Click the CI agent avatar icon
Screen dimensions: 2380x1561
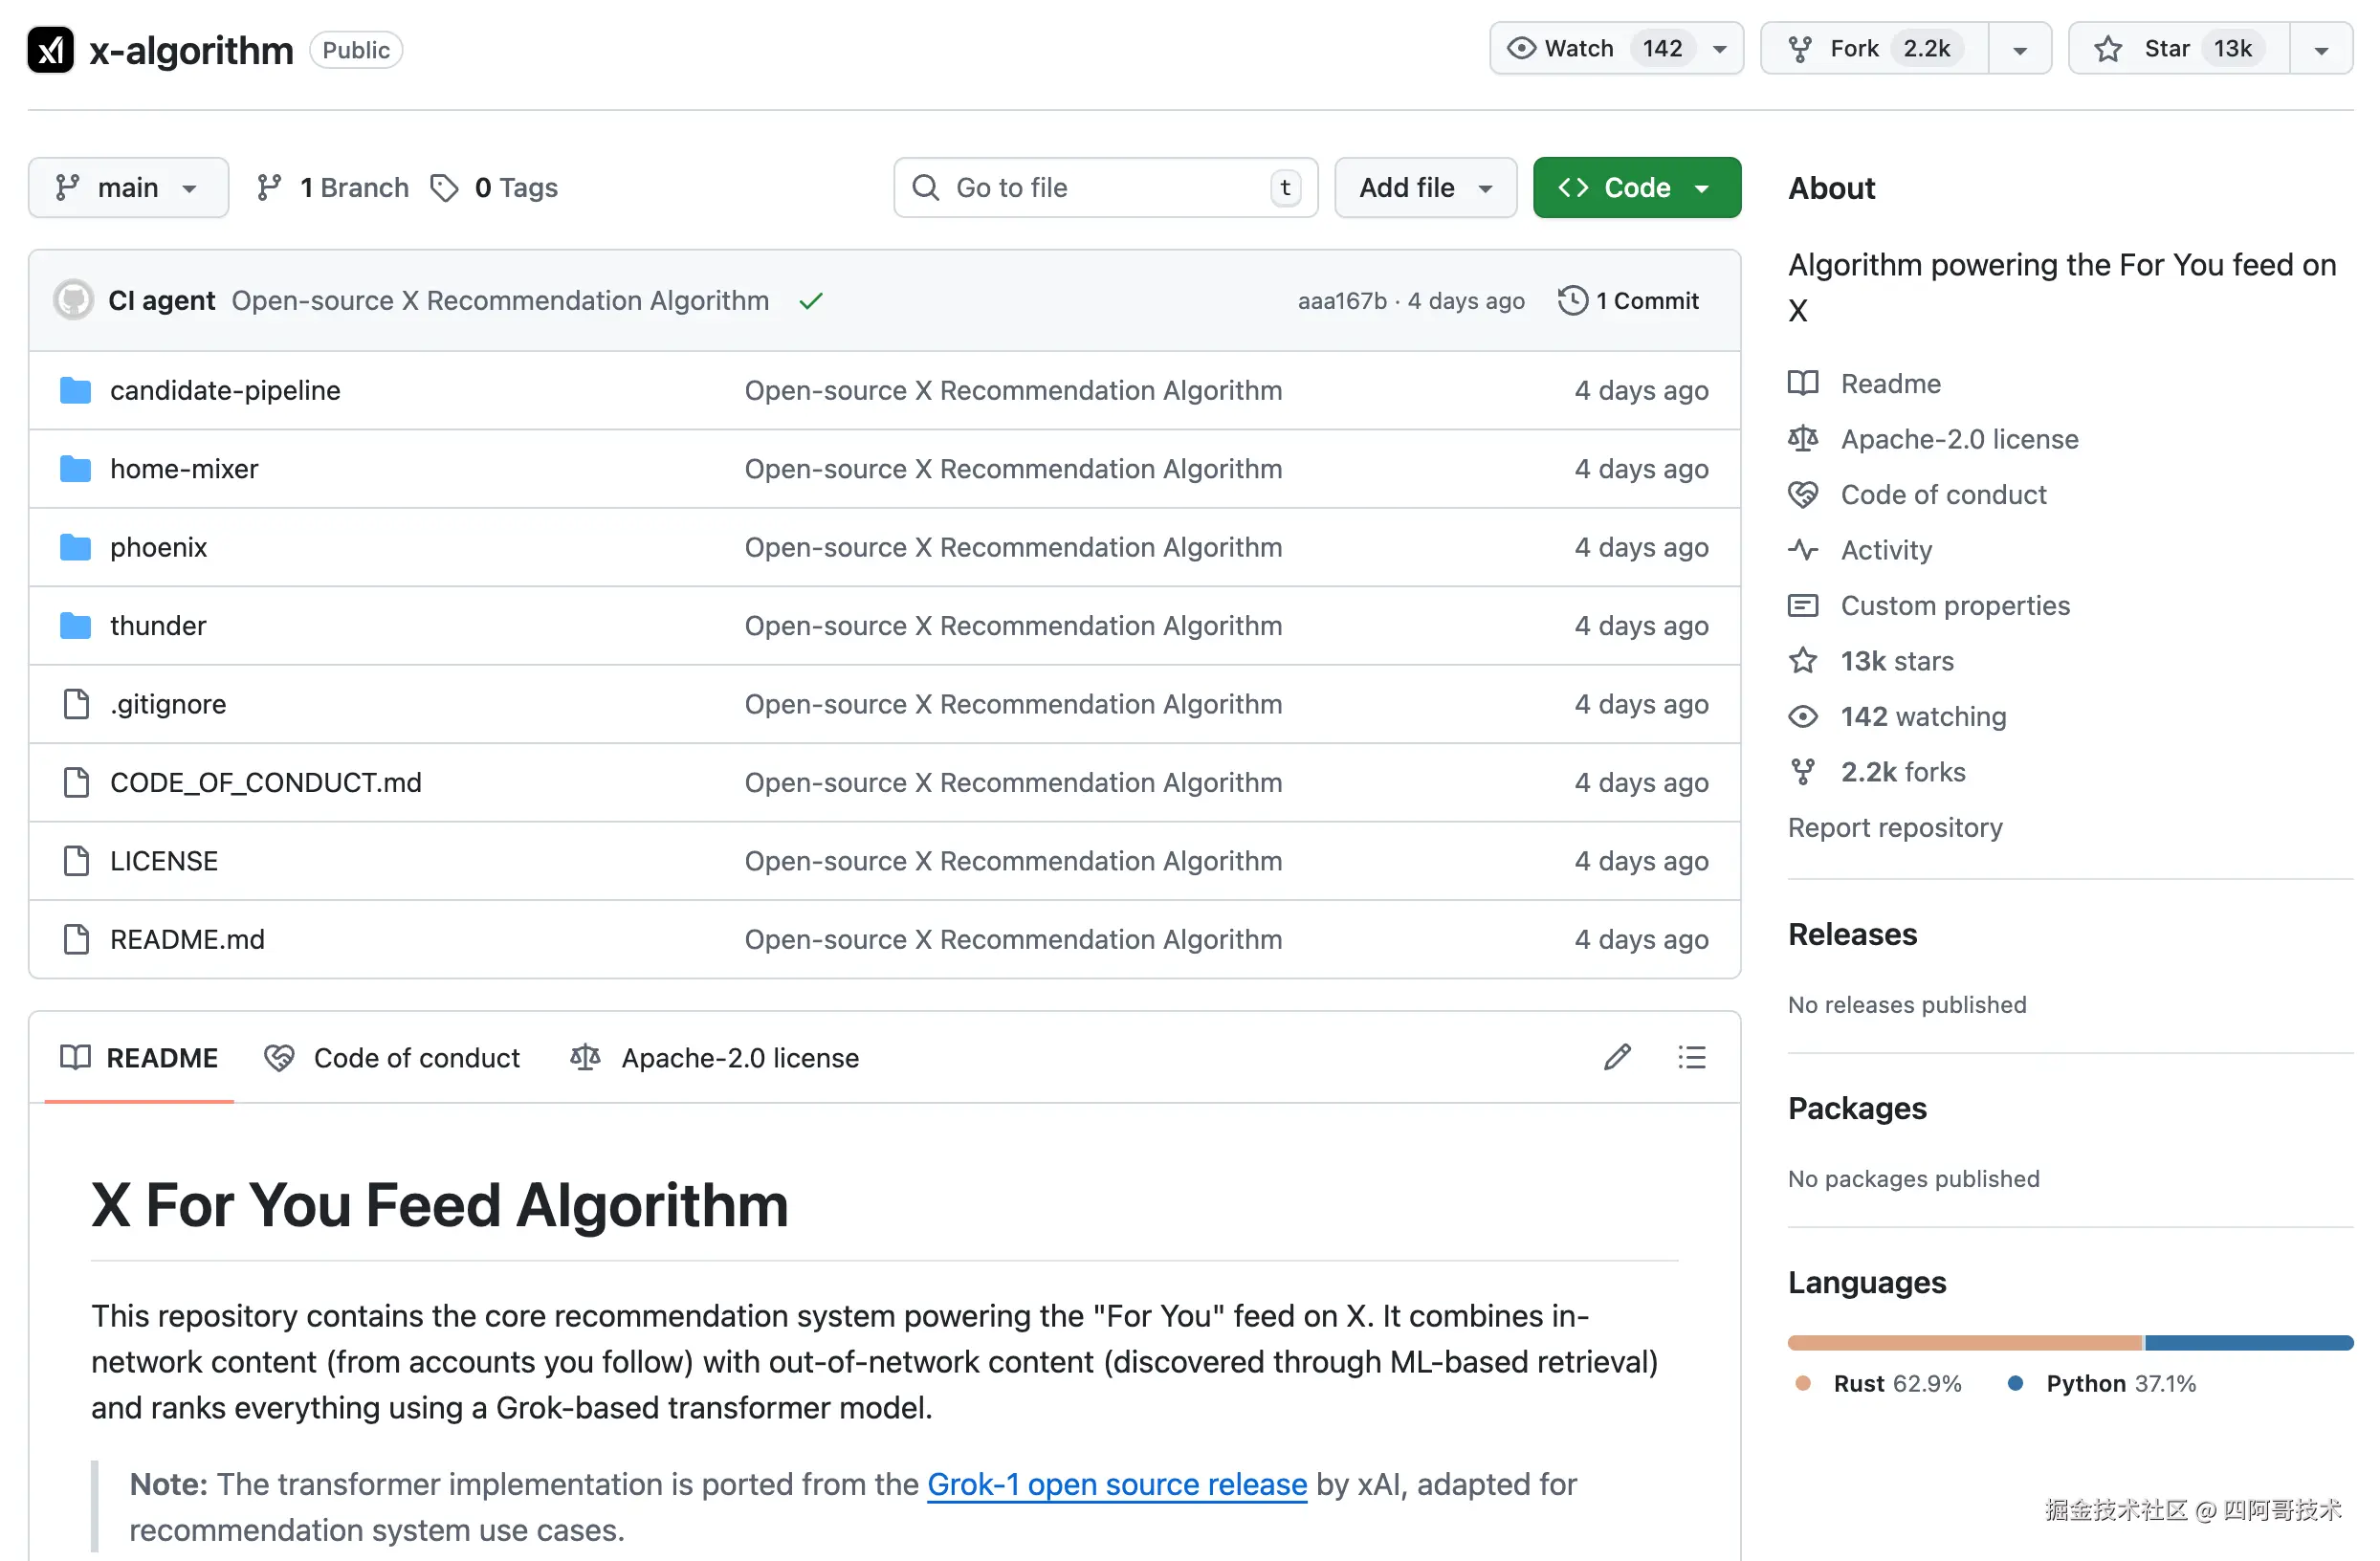point(73,300)
